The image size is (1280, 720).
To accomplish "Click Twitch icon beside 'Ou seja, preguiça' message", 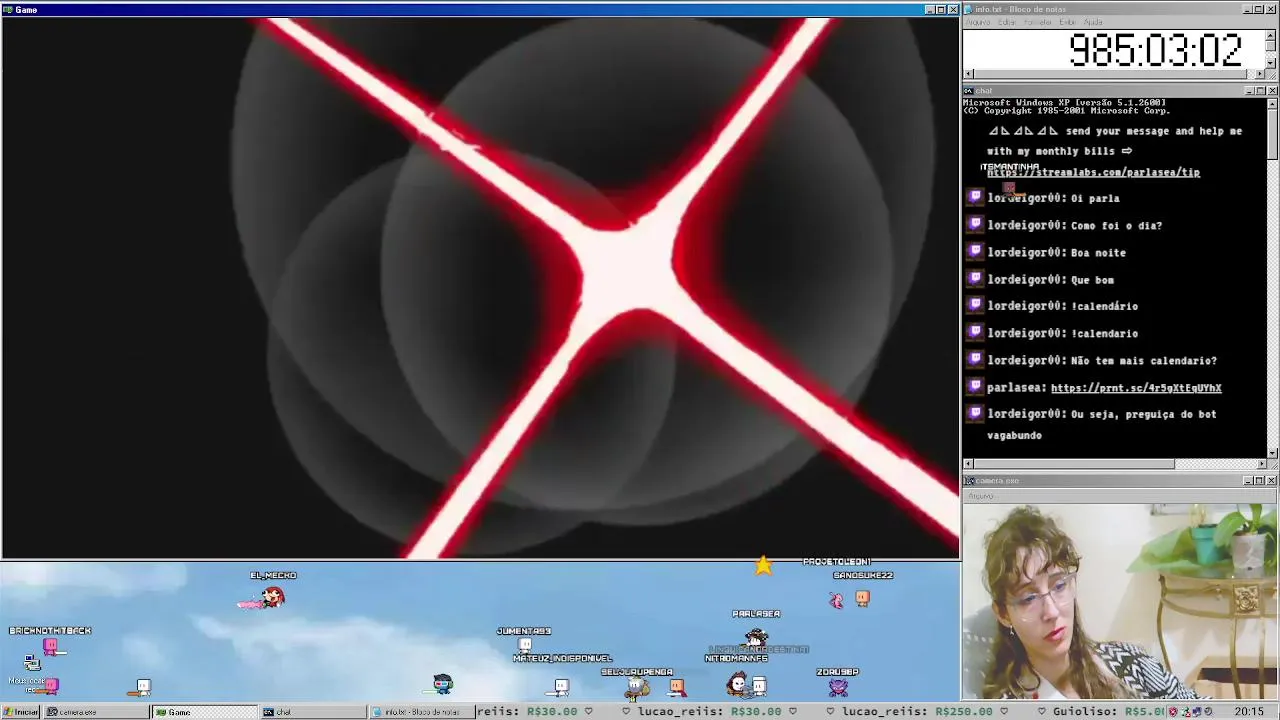I will (976, 413).
